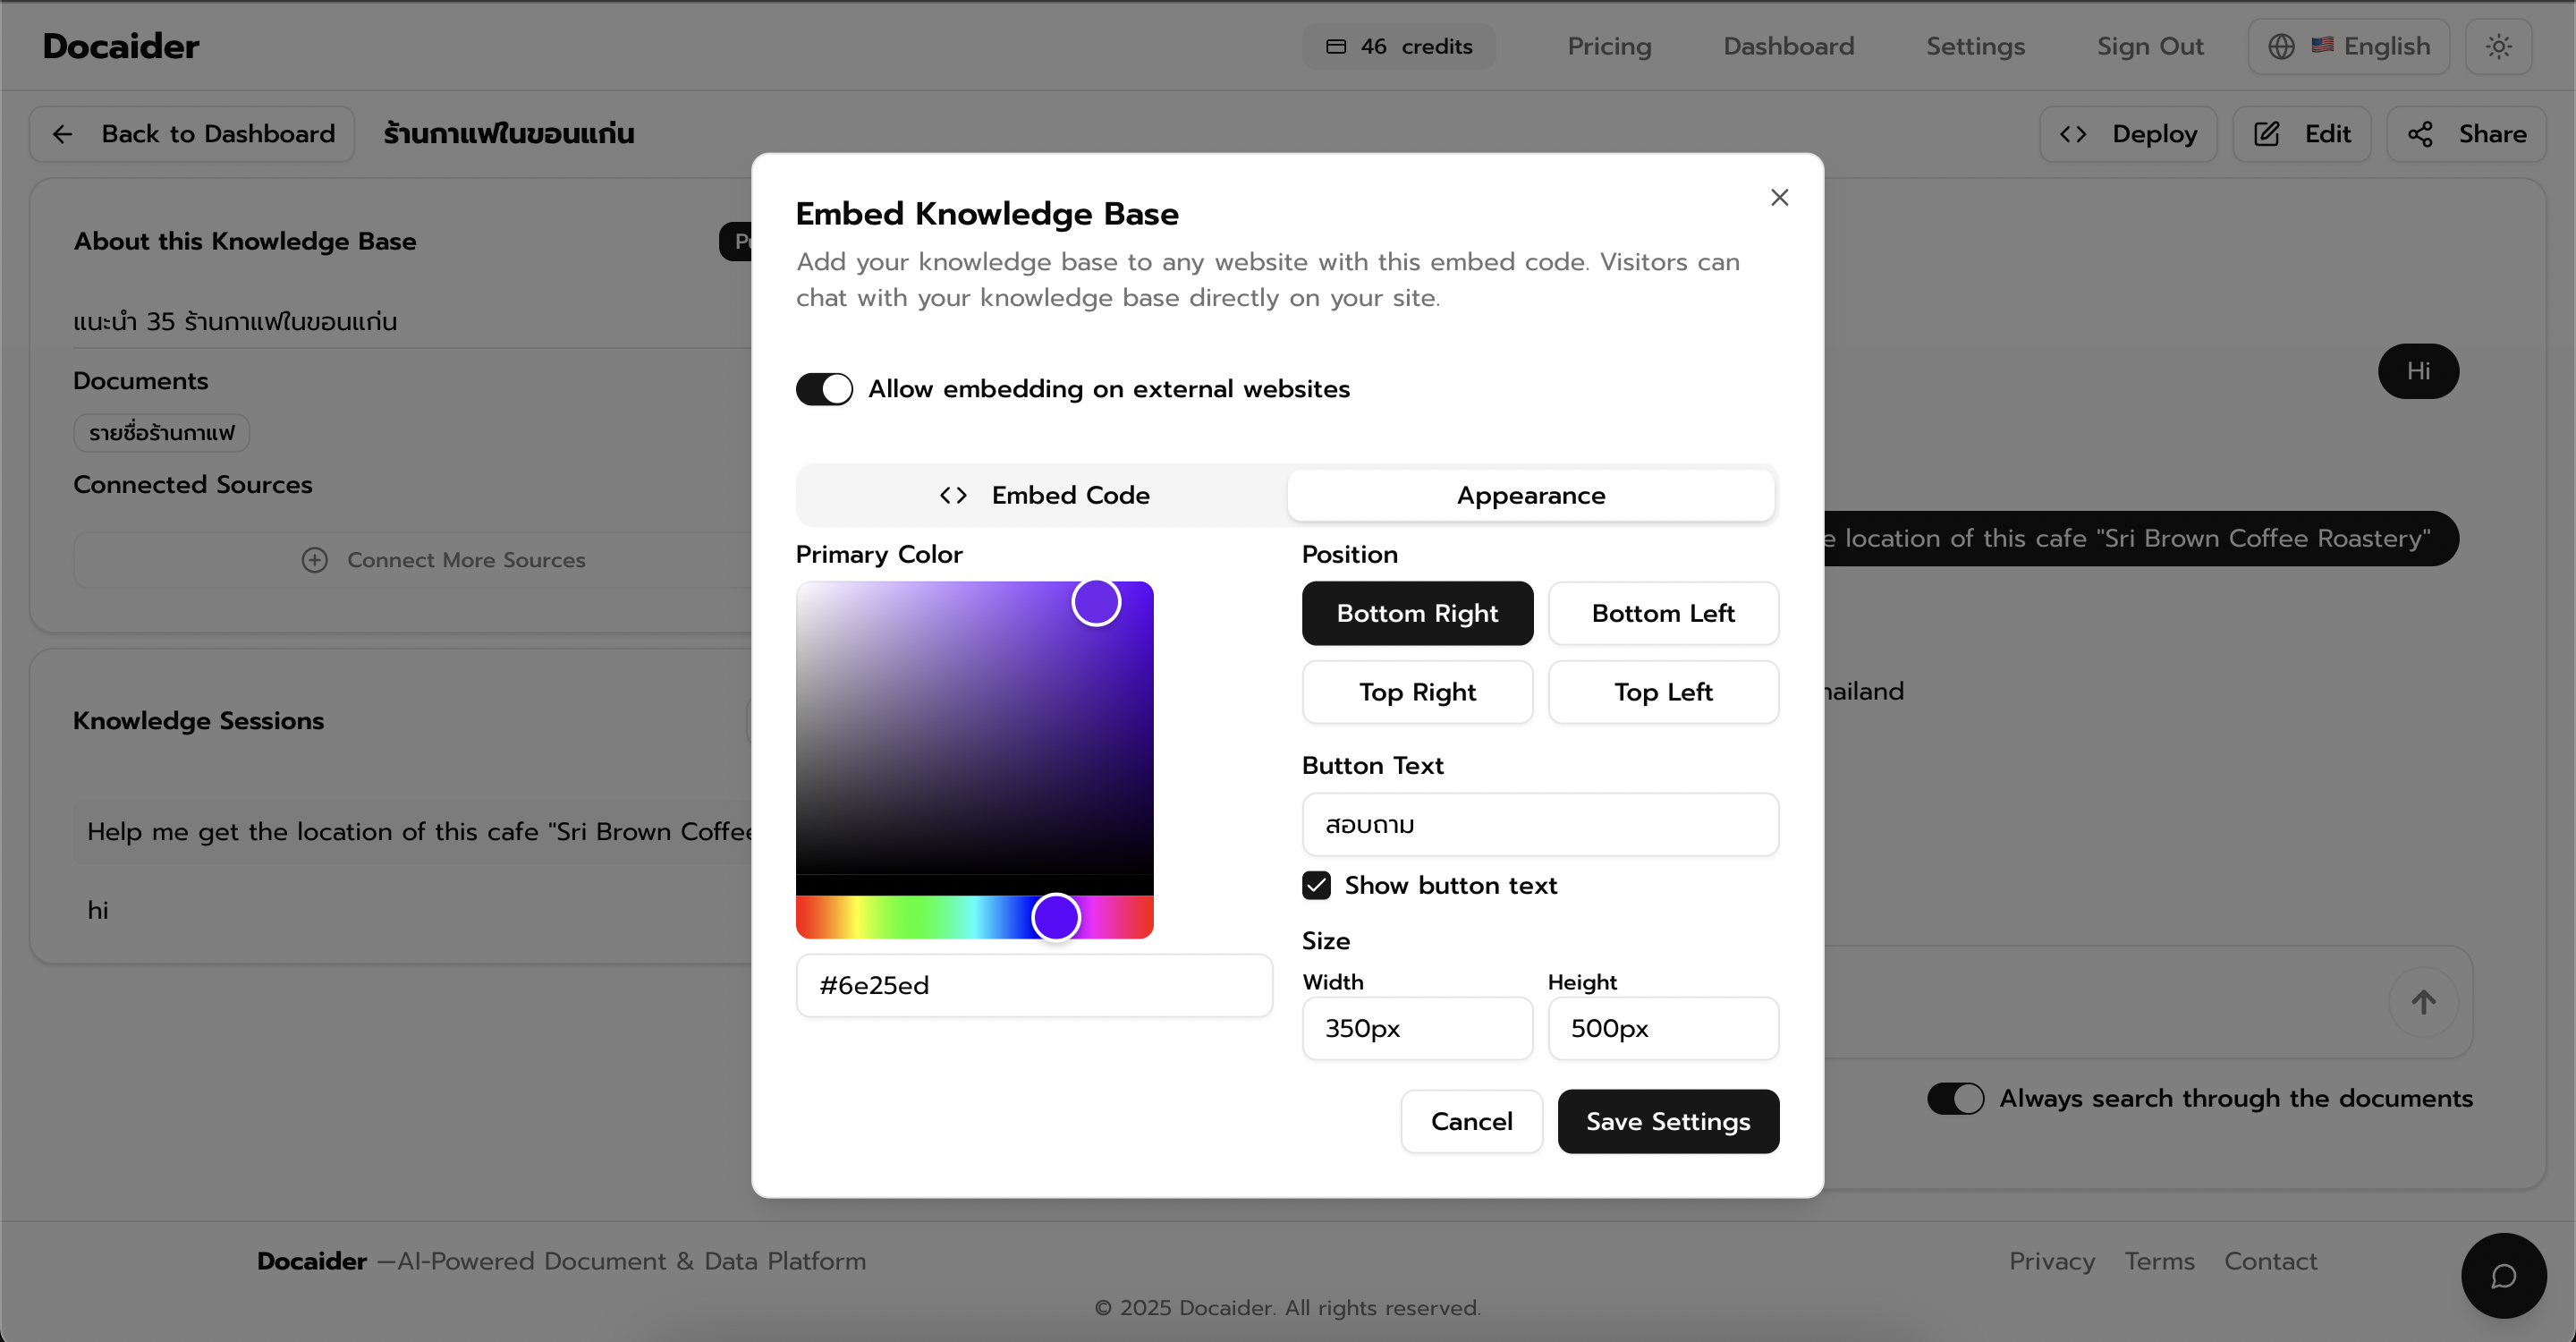
Task: Open the รายชื่อร้านกาแฟ document tag
Action: point(161,433)
